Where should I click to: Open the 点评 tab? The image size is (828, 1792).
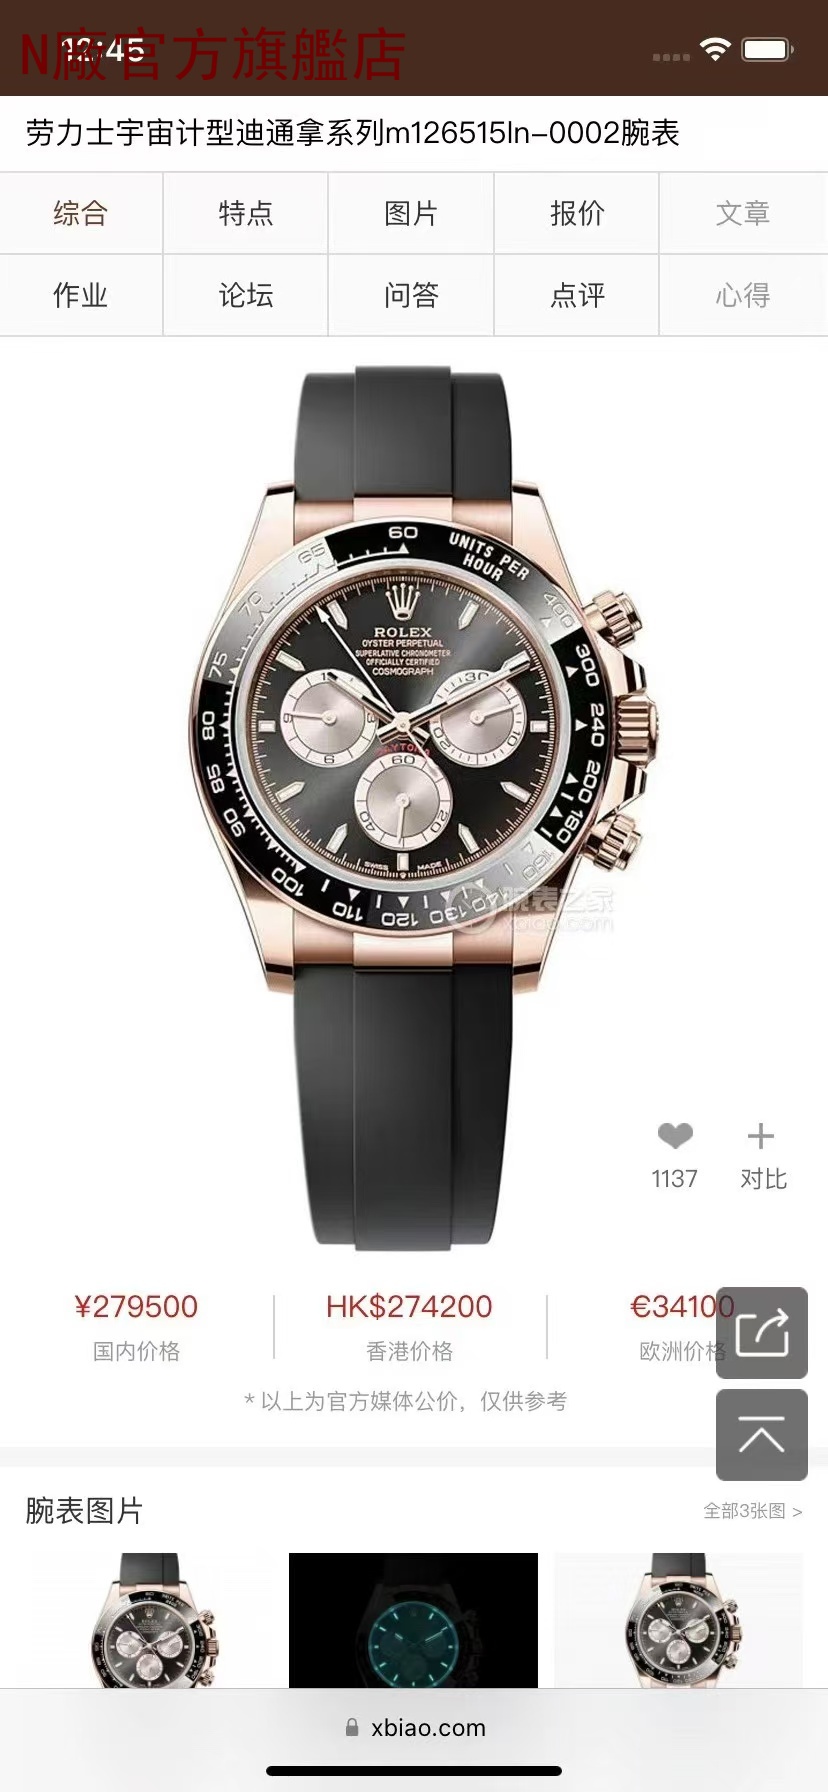[577, 295]
